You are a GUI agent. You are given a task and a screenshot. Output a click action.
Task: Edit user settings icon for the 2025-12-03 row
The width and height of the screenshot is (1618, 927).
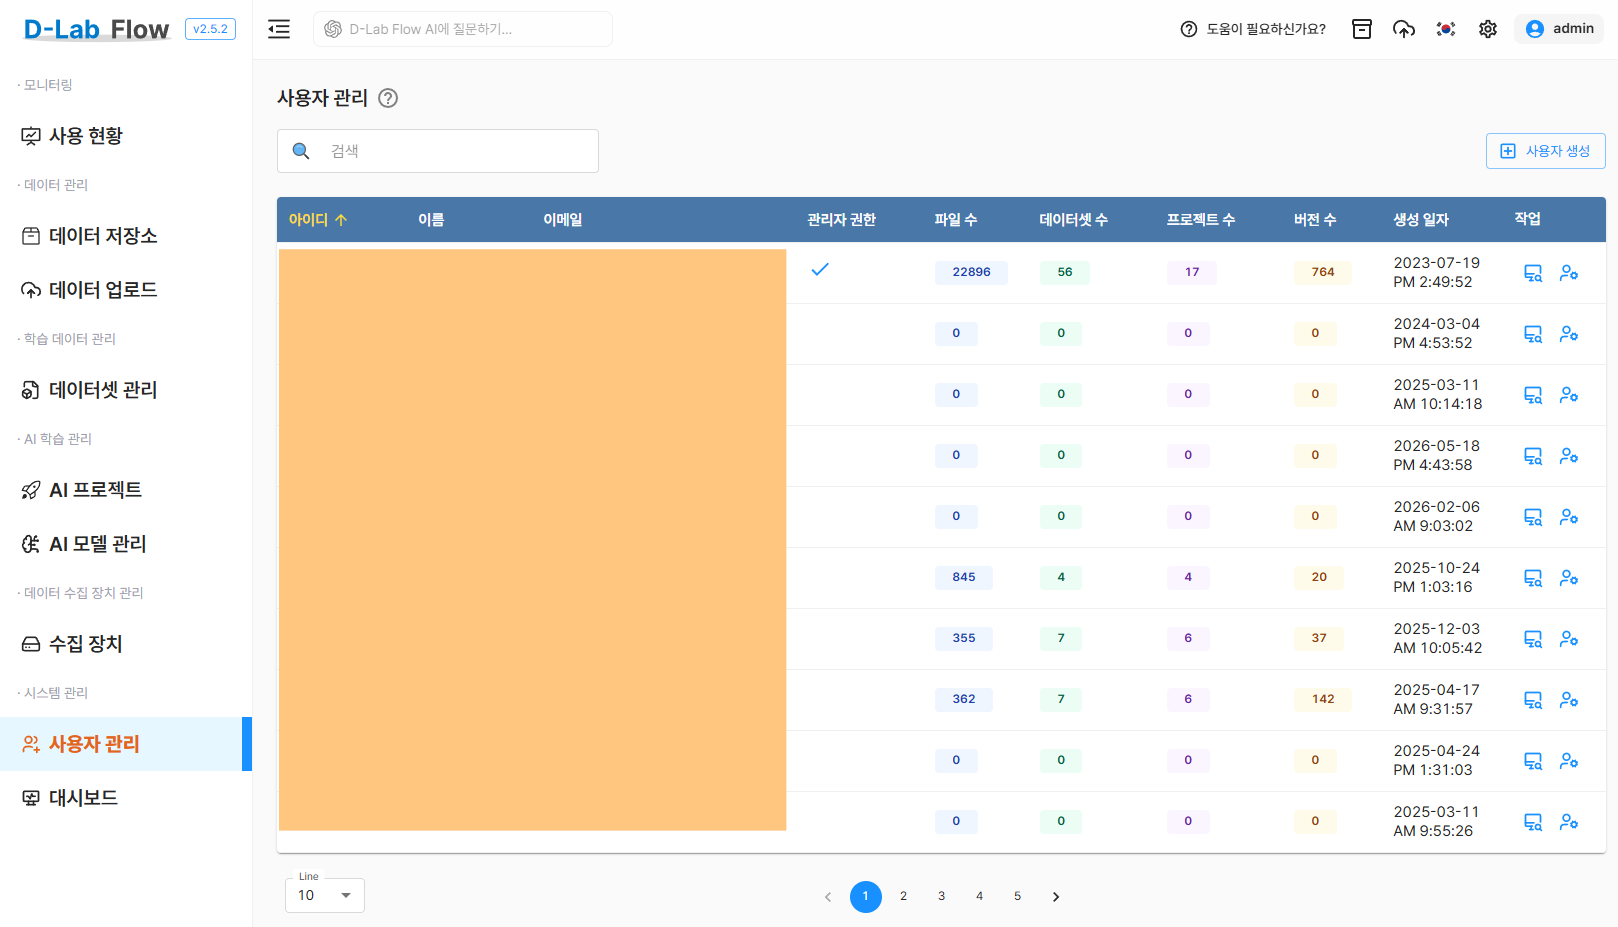coord(1569,639)
